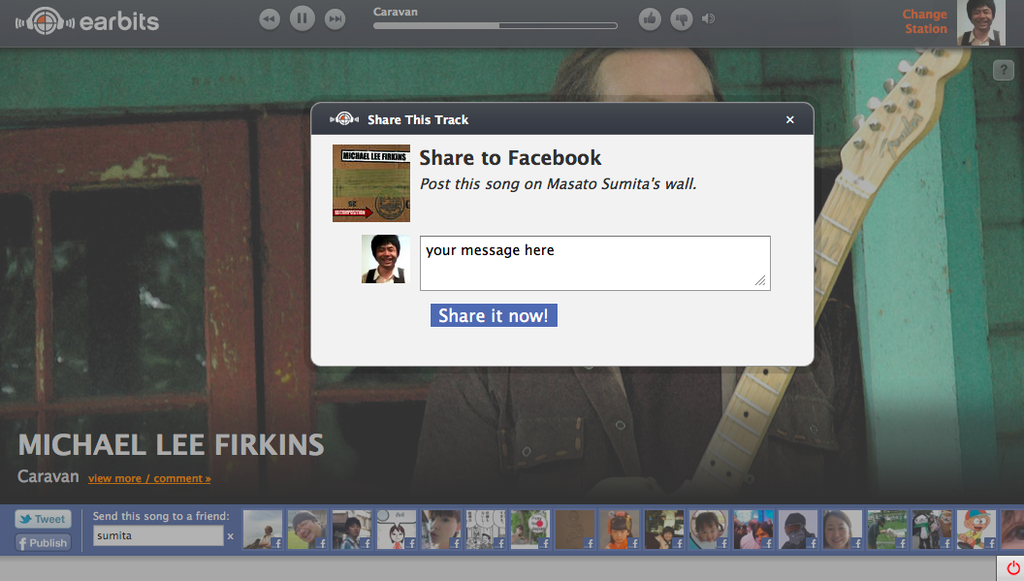The image size is (1024, 581).
Task: Click the Share it now! button
Action: point(494,315)
